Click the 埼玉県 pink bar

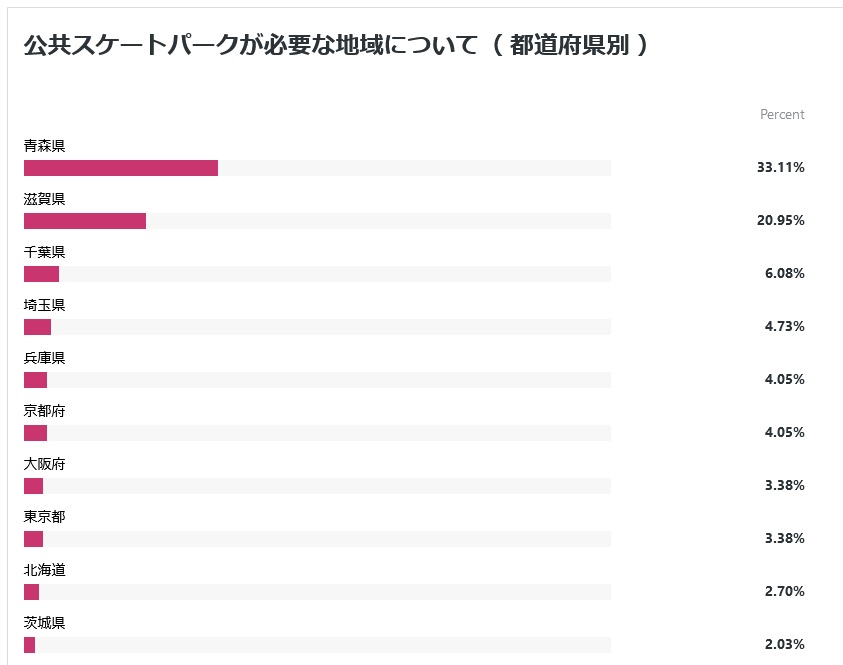click(38, 327)
